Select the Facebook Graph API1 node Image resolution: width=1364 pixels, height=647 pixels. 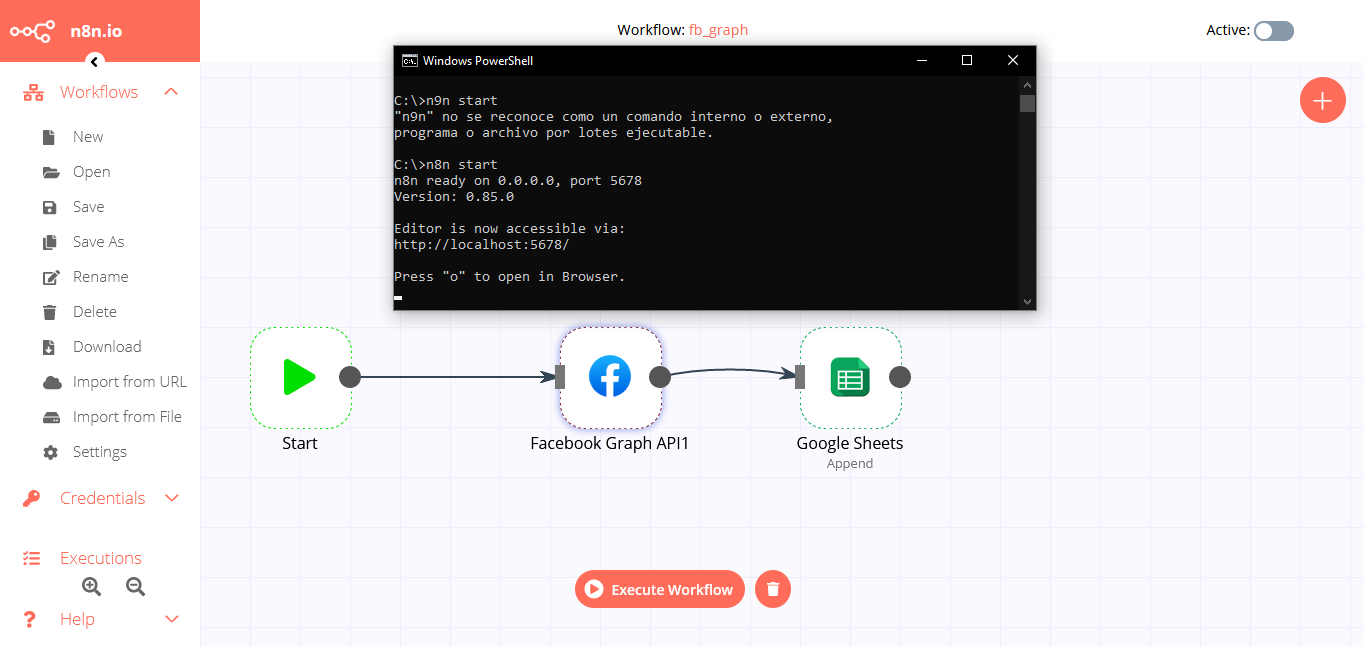coord(610,377)
